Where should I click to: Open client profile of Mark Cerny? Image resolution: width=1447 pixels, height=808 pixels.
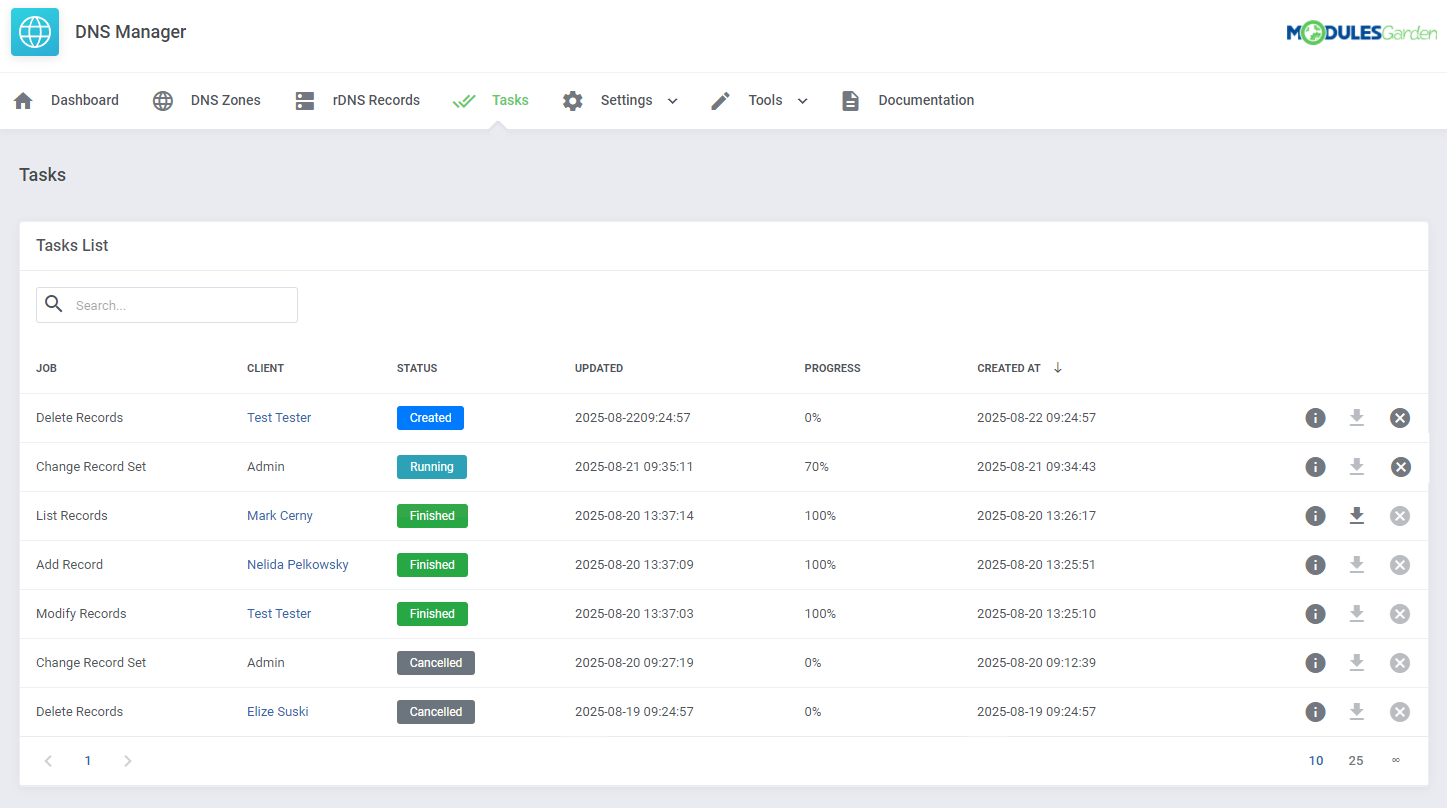pyautogui.click(x=279, y=515)
